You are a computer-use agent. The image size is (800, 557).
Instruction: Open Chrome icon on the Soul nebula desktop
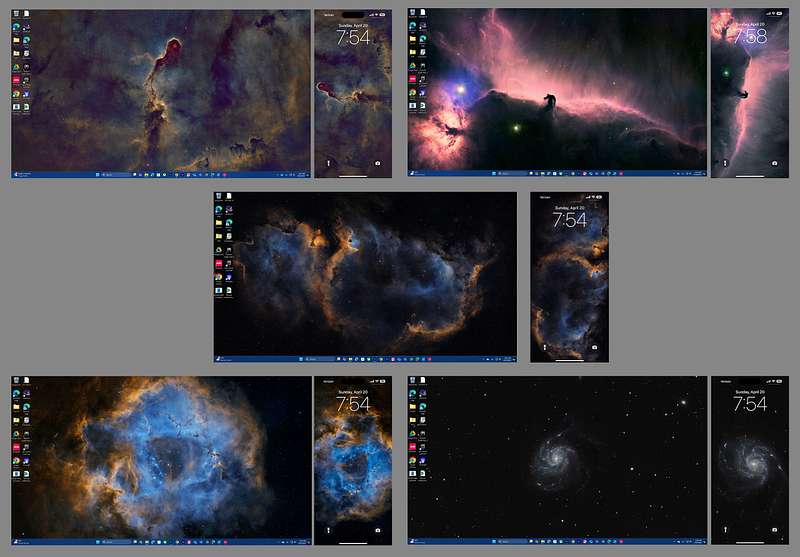click(x=219, y=276)
